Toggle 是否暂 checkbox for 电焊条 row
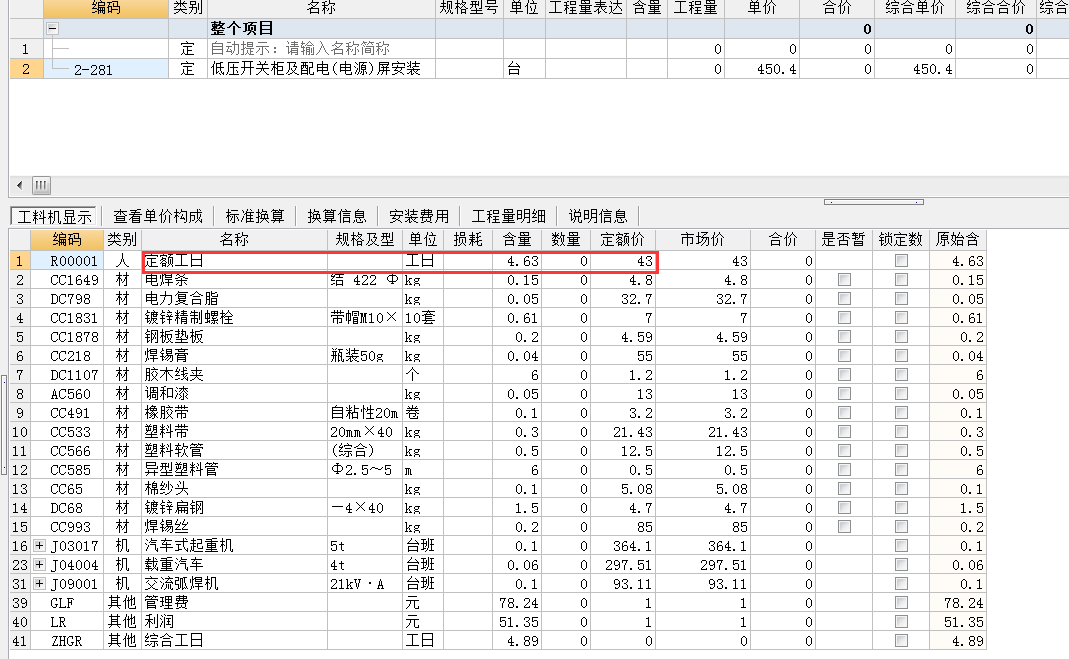Viewport: 1069px width, 659px height. 844,279
